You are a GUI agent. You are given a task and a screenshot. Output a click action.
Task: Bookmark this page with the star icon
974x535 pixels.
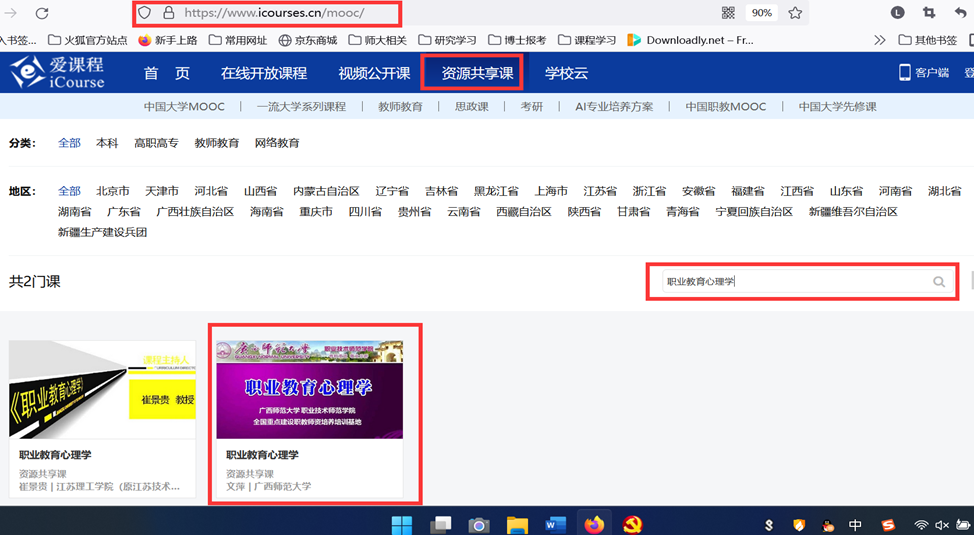point(795,13)
